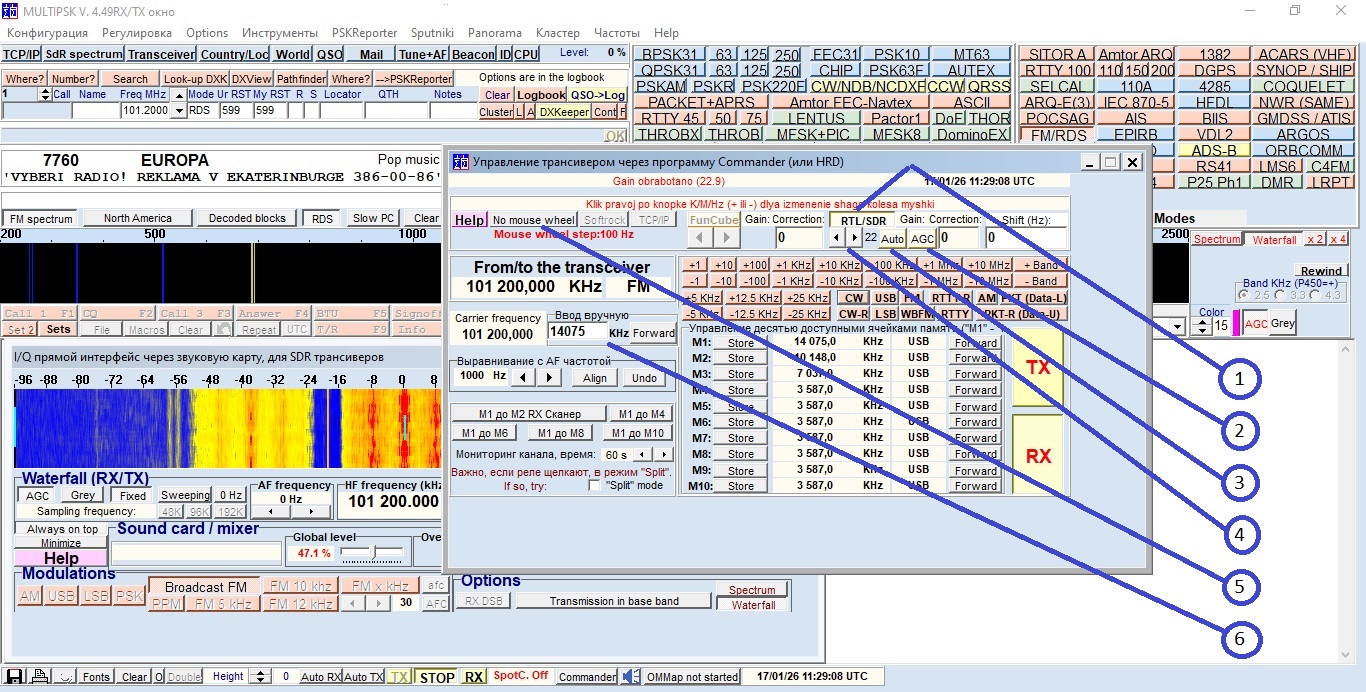Viewport: 1366px width, 692px height.
Task: Click the AFC icon near the Modulations panel
Action: point(436,603)
